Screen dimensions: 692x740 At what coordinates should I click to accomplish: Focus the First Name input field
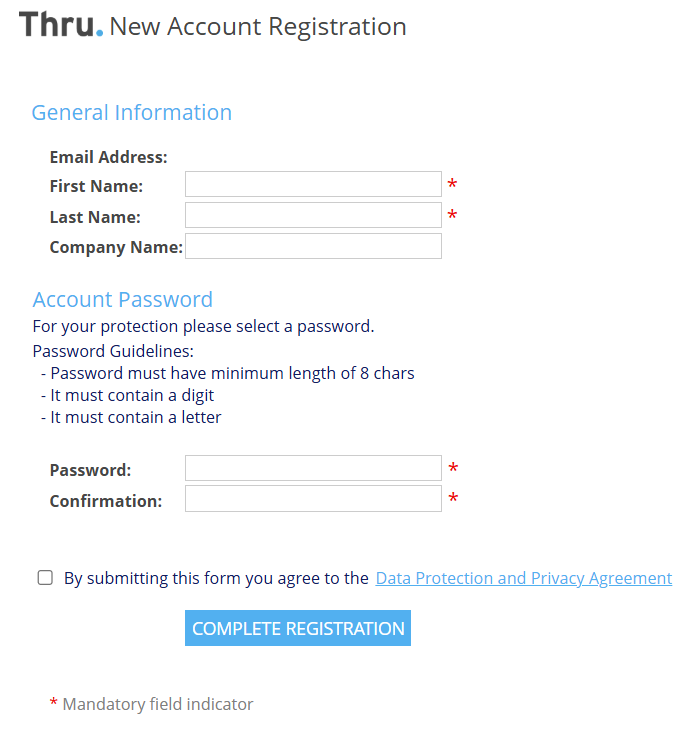pyautogui.click(x=313, y=185)
